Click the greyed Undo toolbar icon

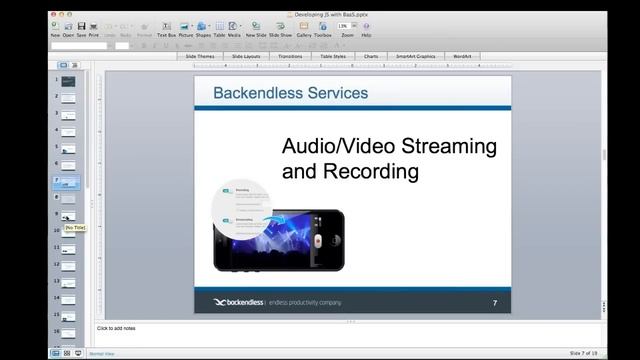109,27
